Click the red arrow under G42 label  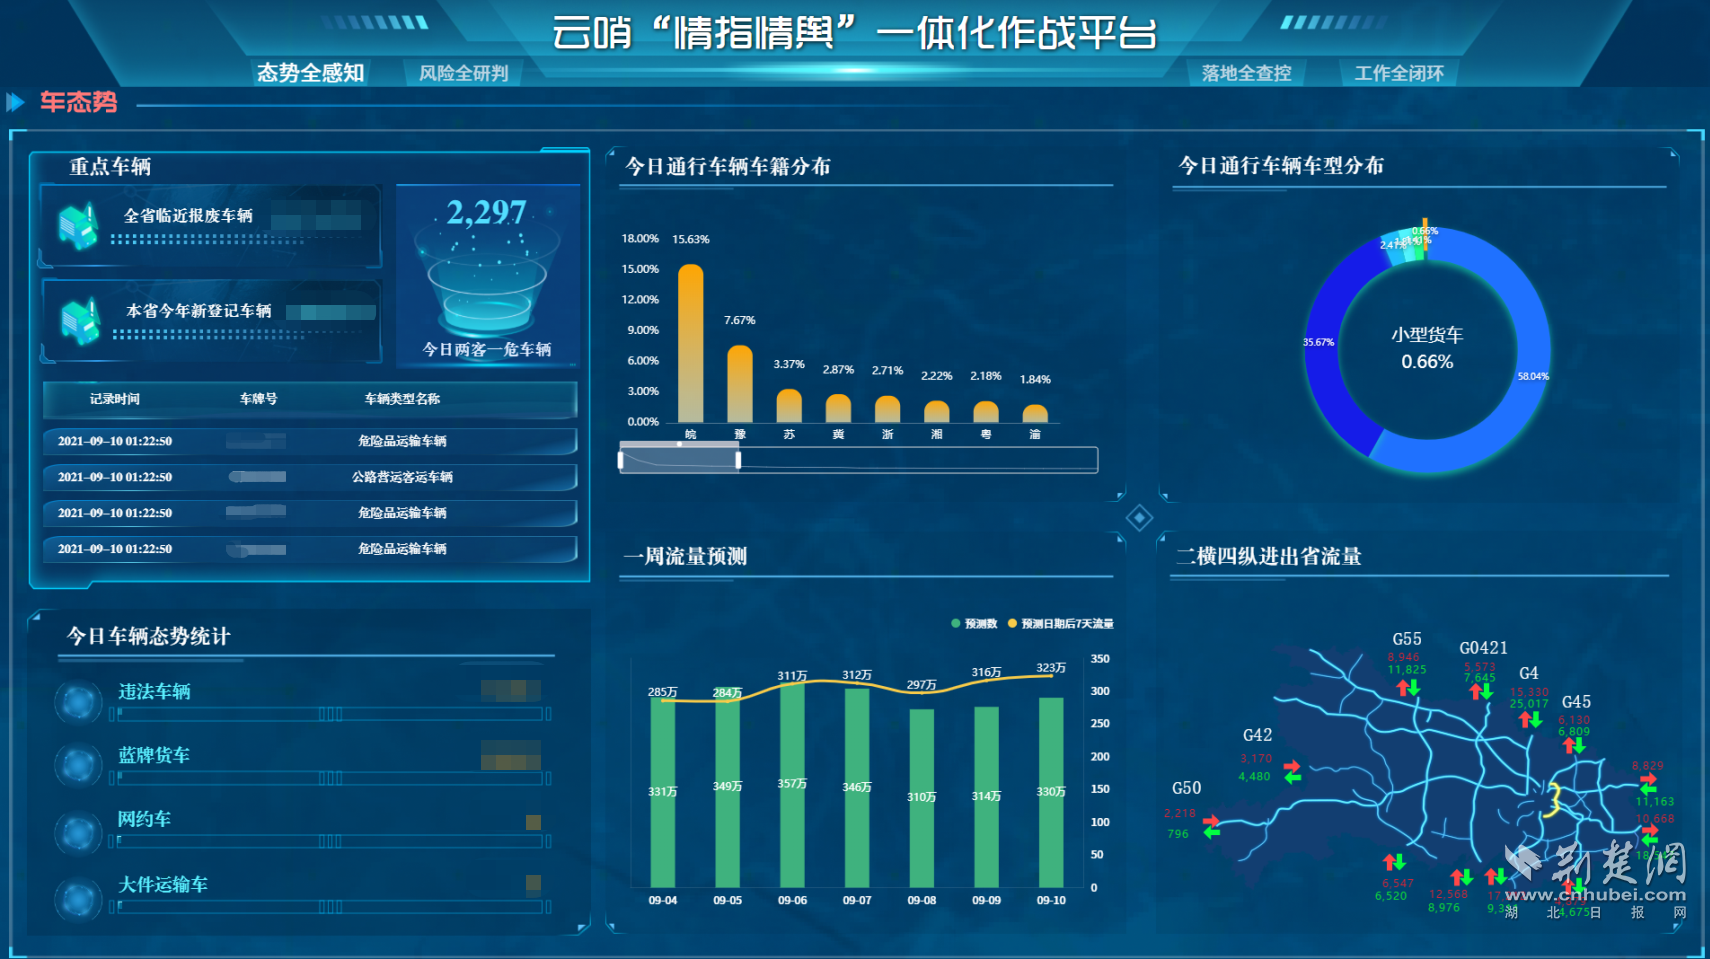(1292, 766)
